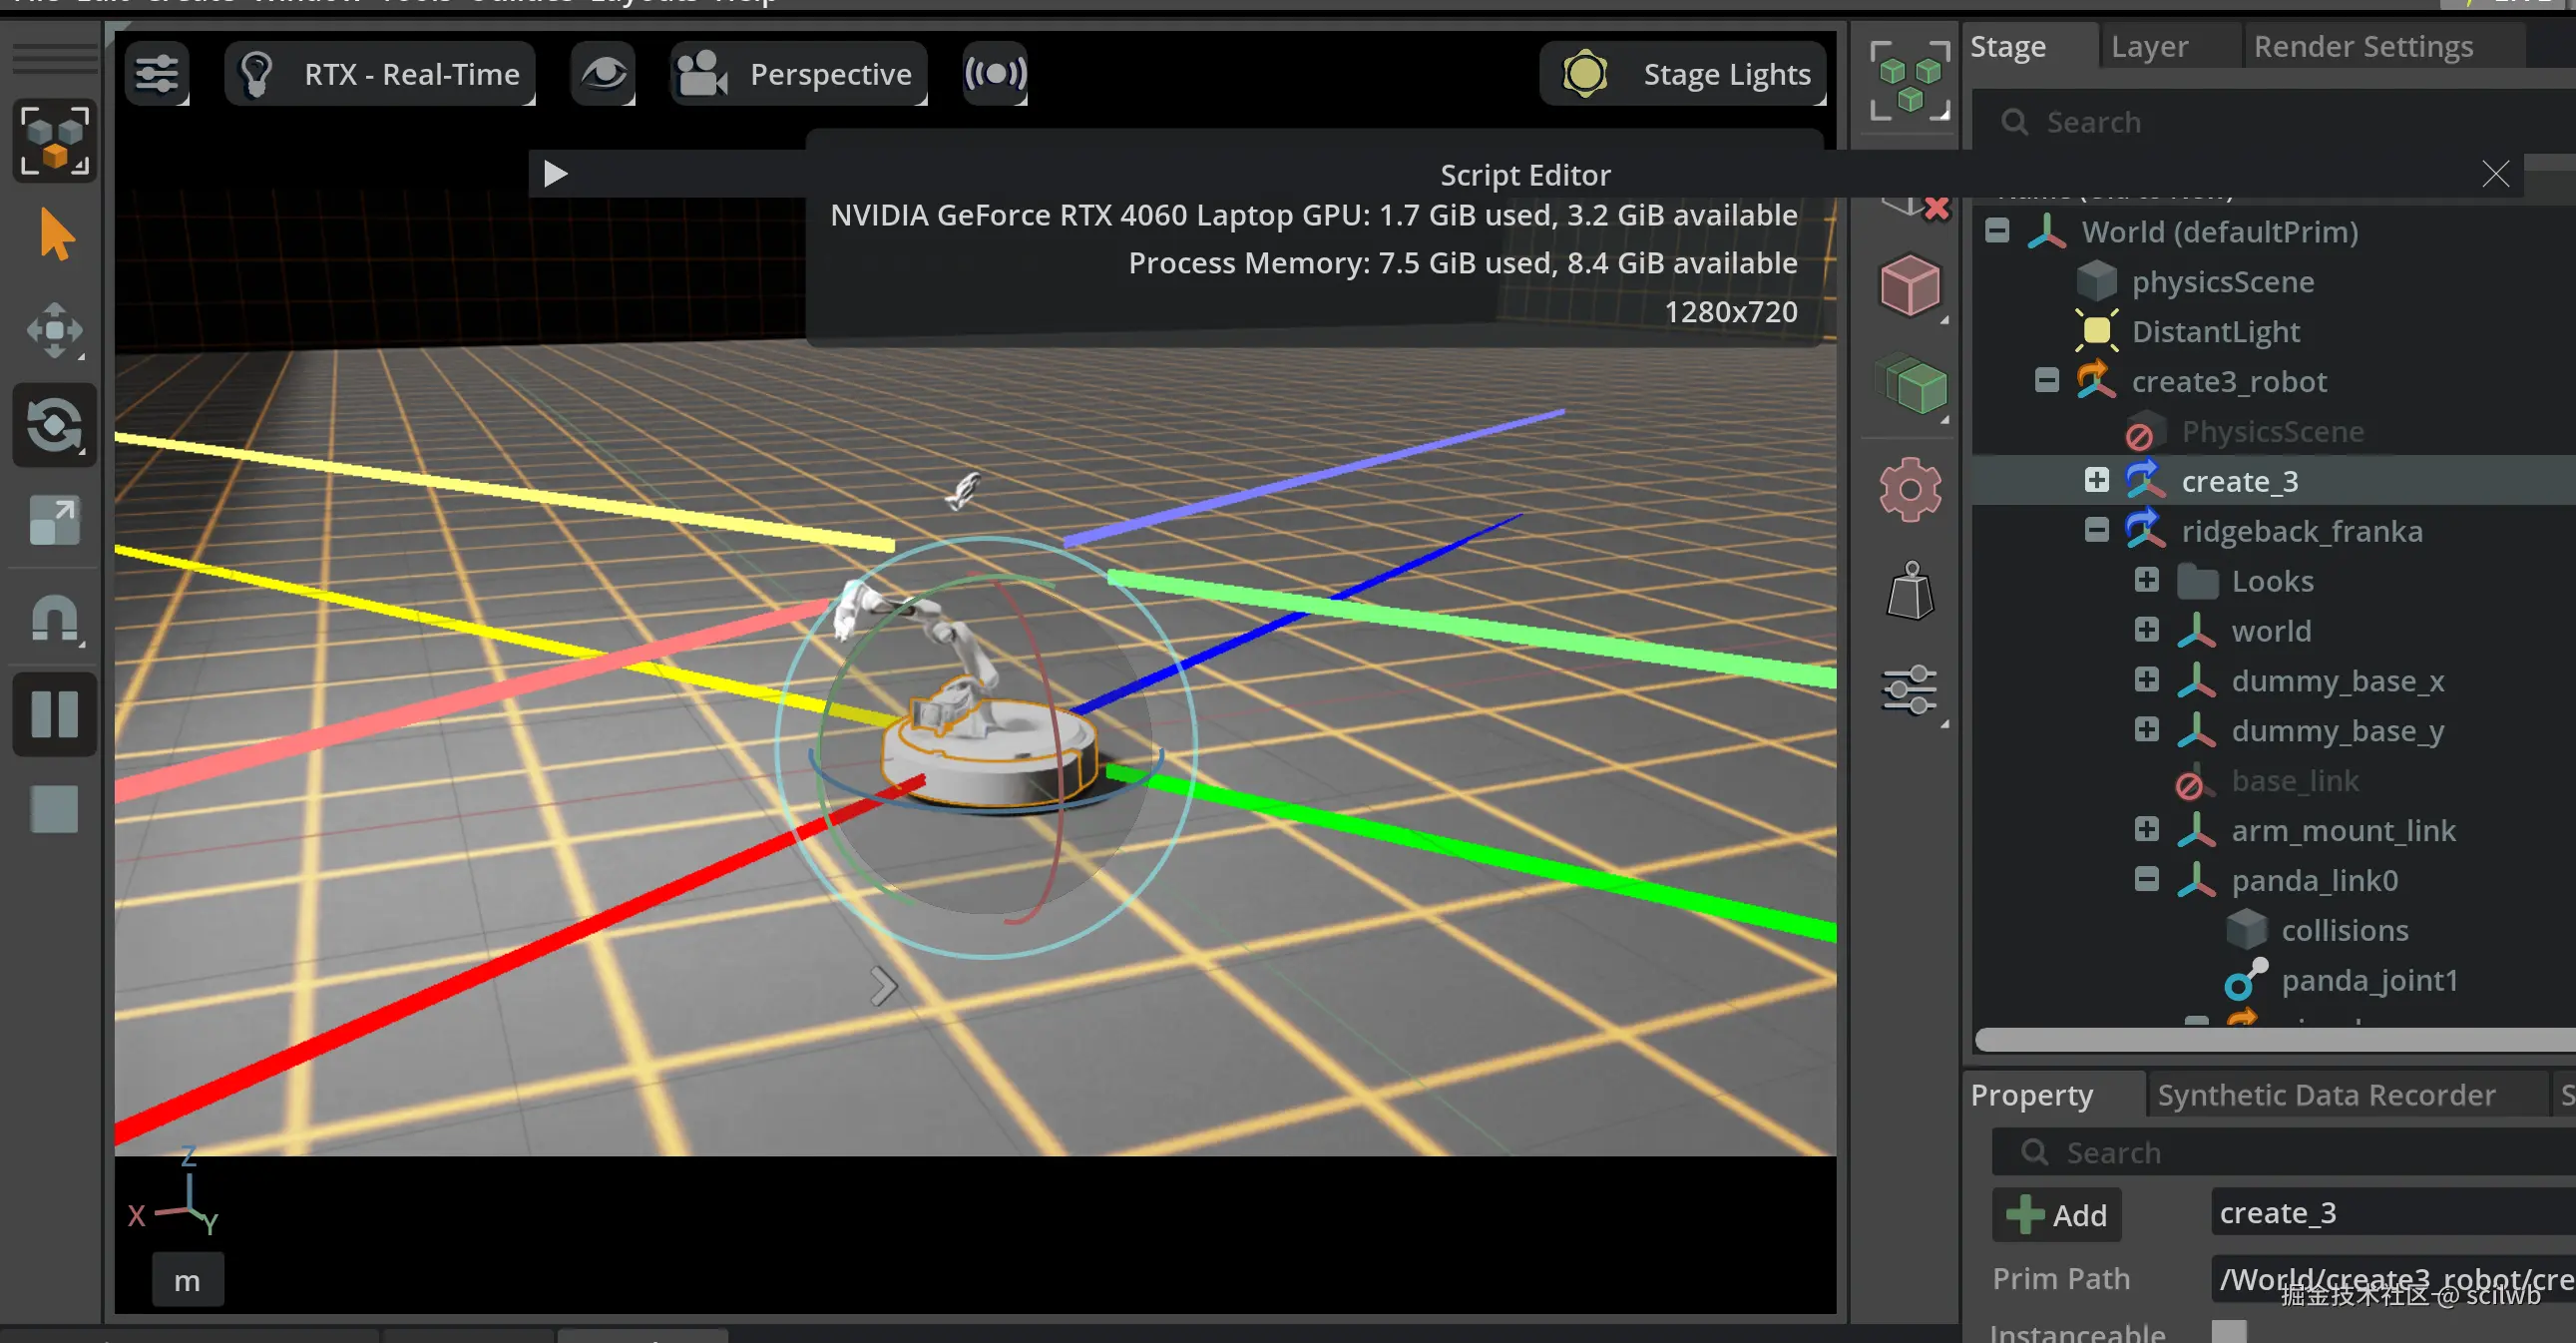Image resolution: width=2576 pixels, height=1343 pixels.
Task: Activate the Move gizmo tool
Action: (x=55, y=330)
